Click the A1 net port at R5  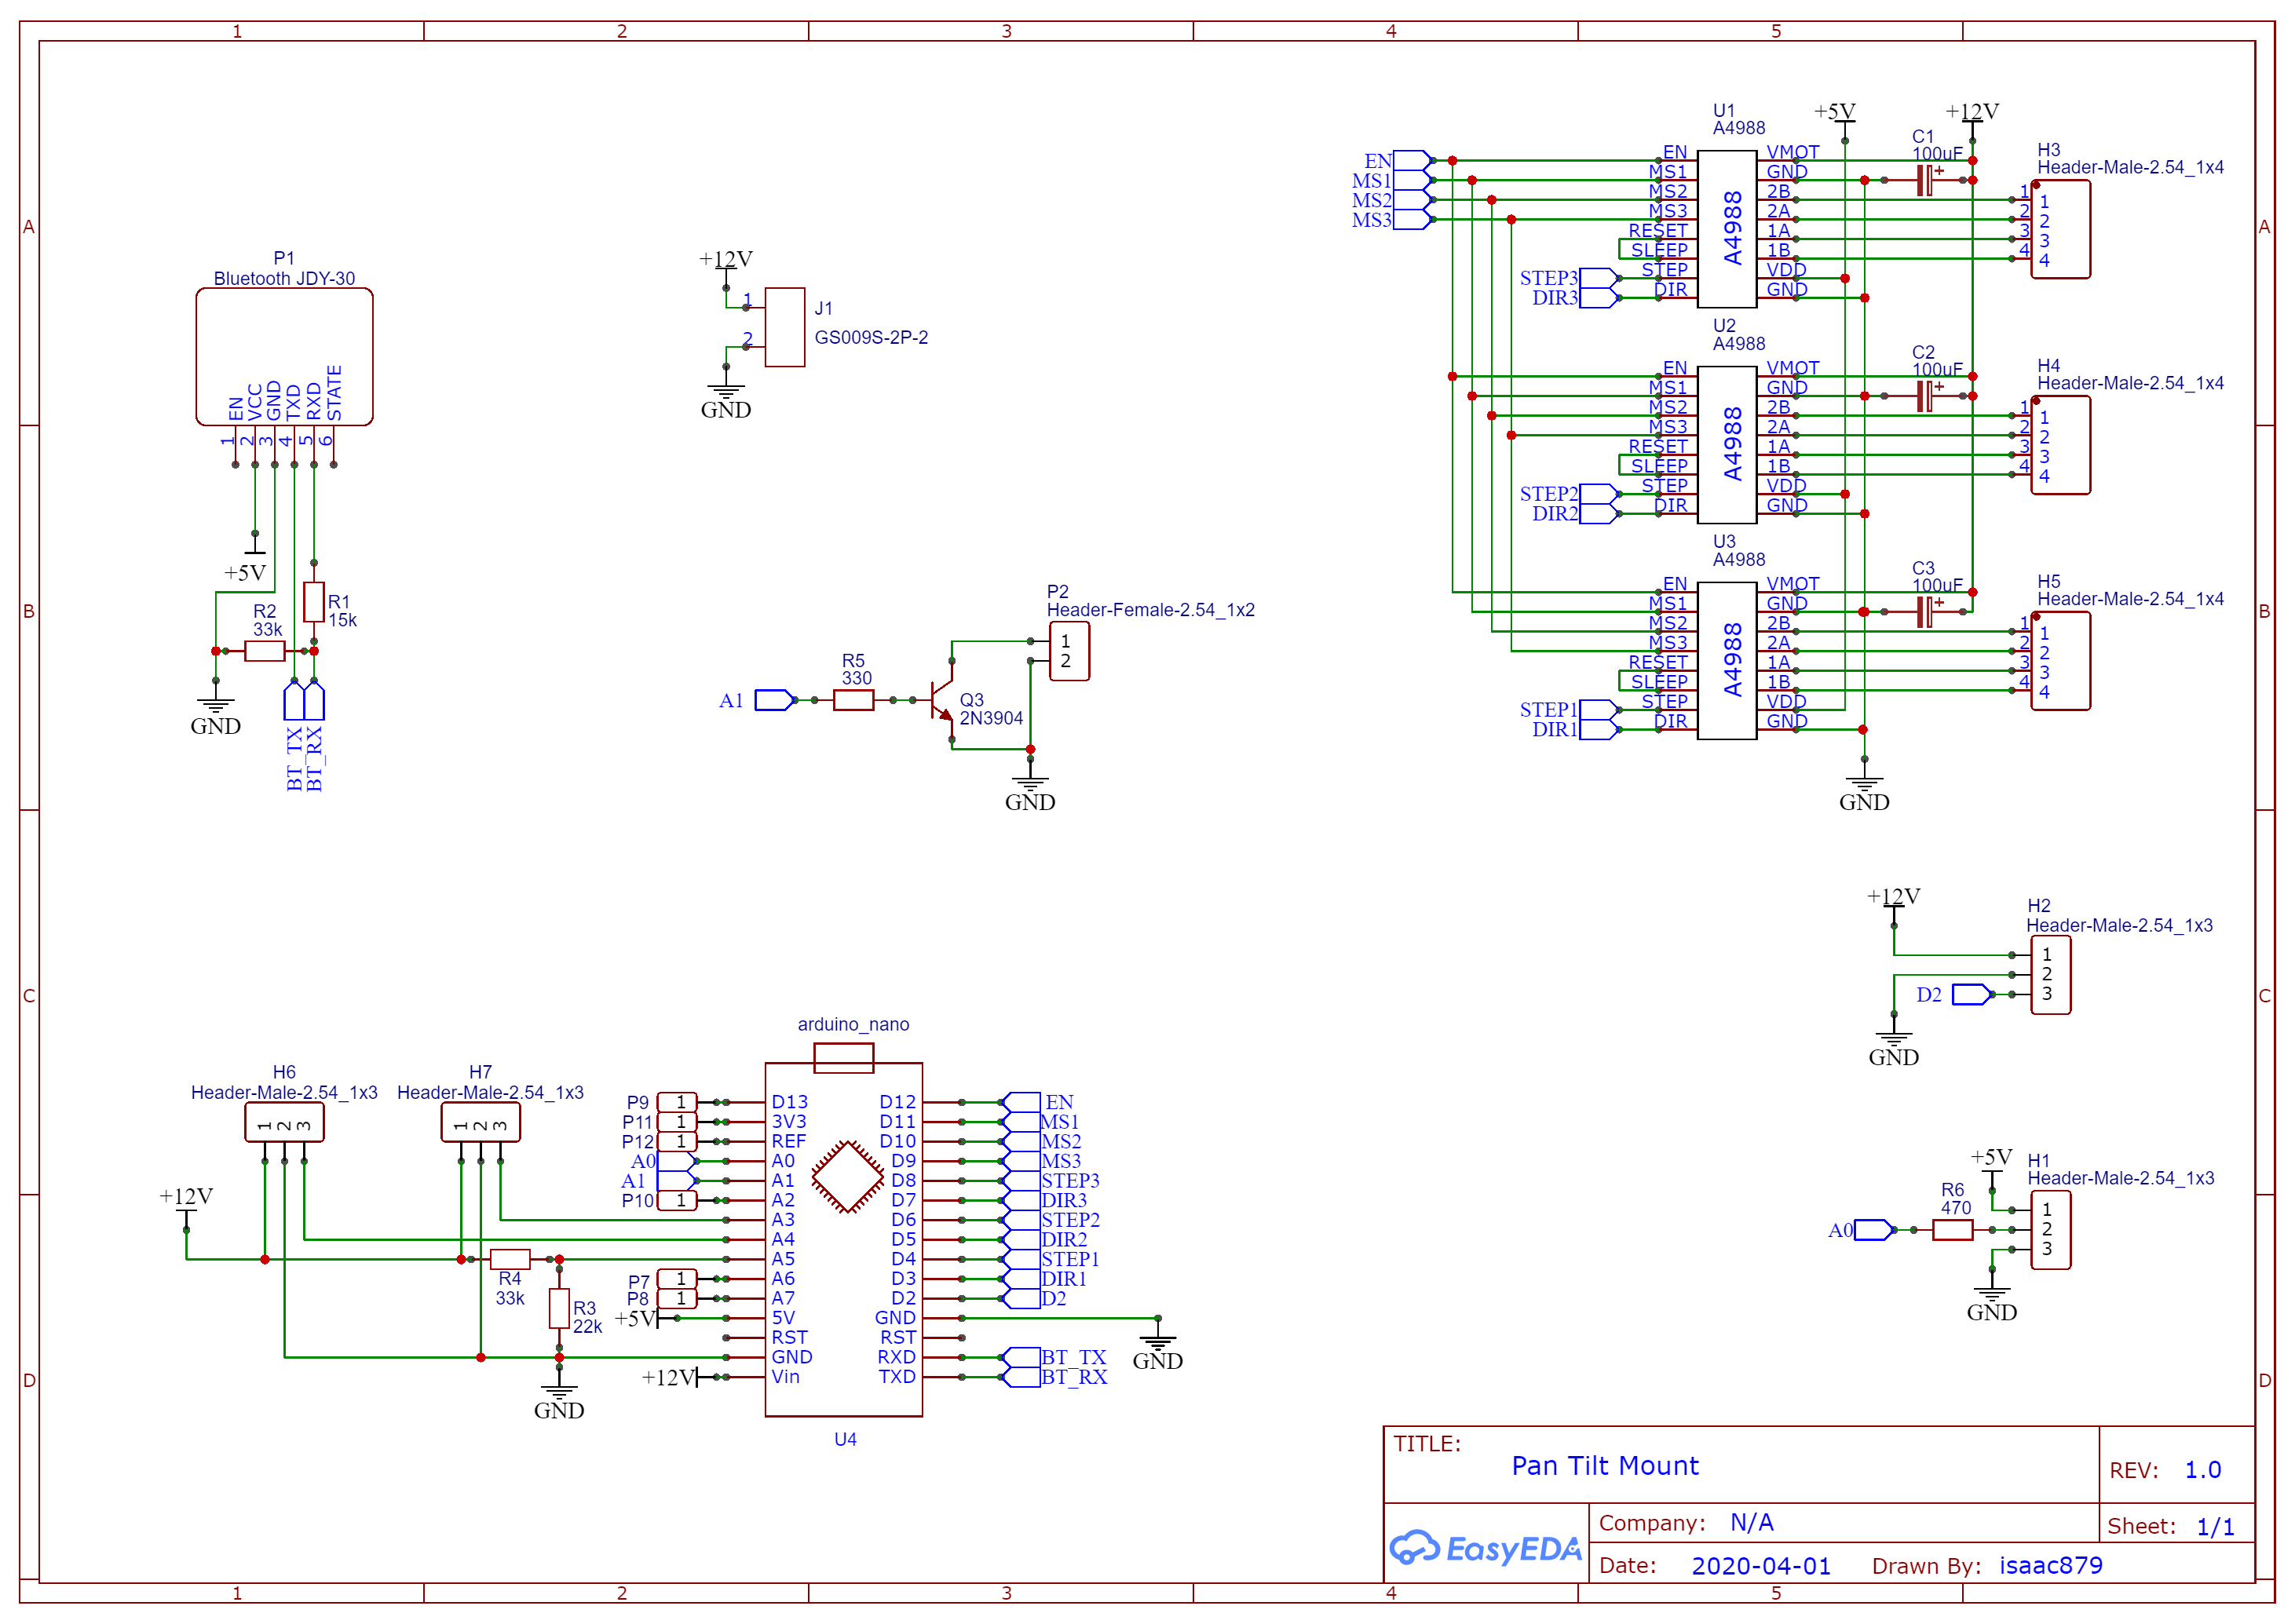point(774,700)
